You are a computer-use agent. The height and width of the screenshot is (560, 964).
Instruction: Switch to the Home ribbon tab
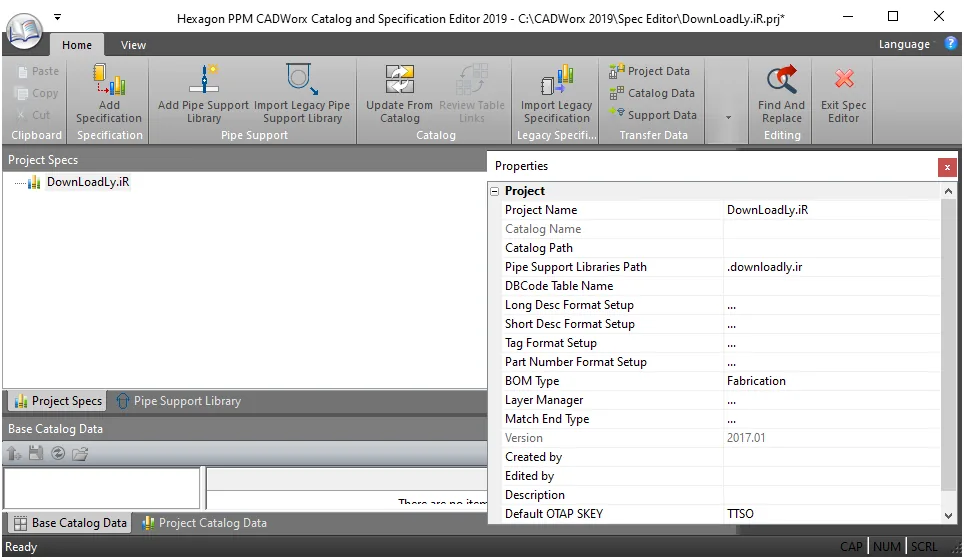coord(77,45)
